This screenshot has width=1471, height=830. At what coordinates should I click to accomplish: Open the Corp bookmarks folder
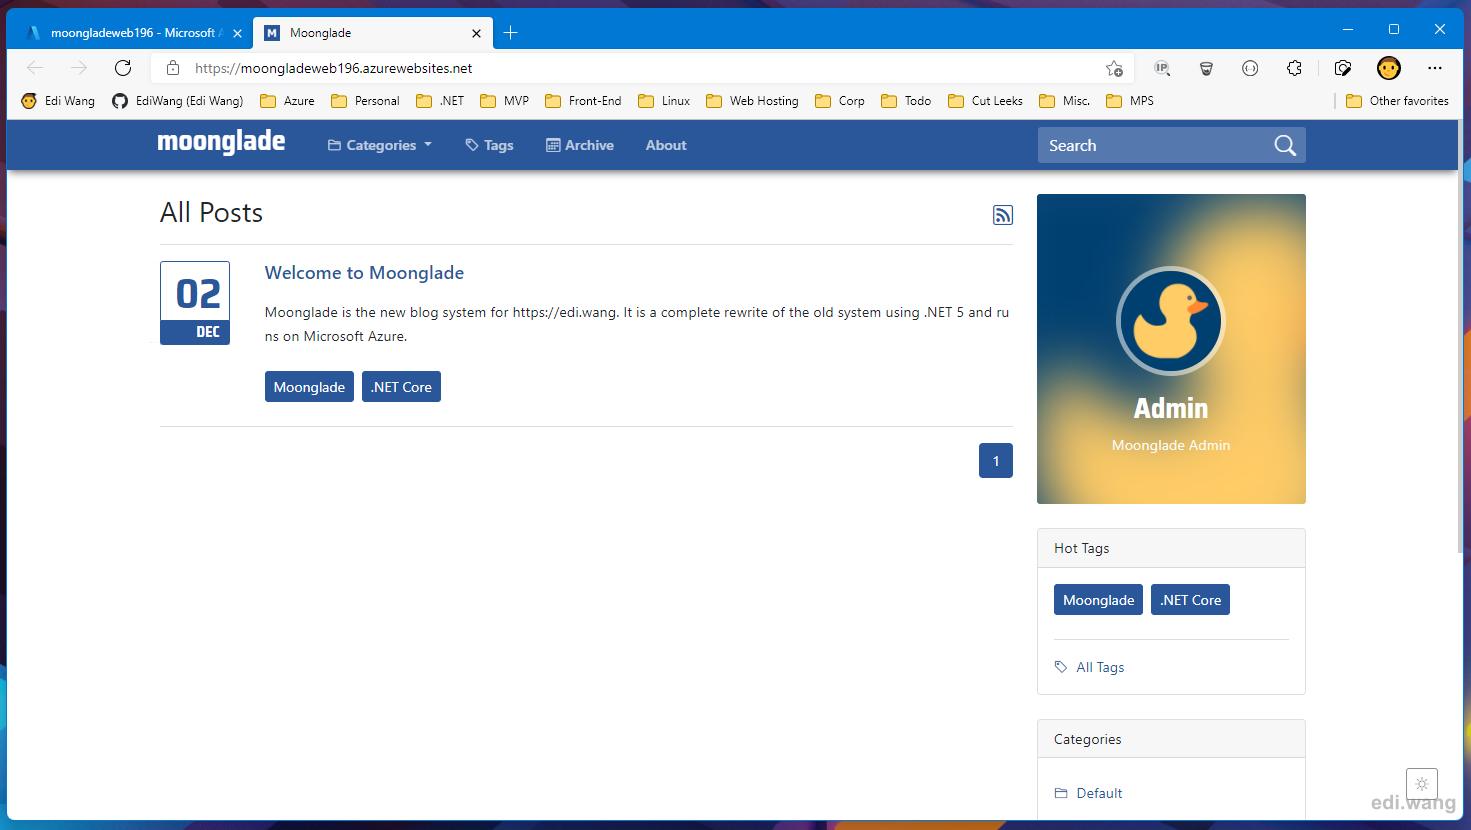(840, 101)
